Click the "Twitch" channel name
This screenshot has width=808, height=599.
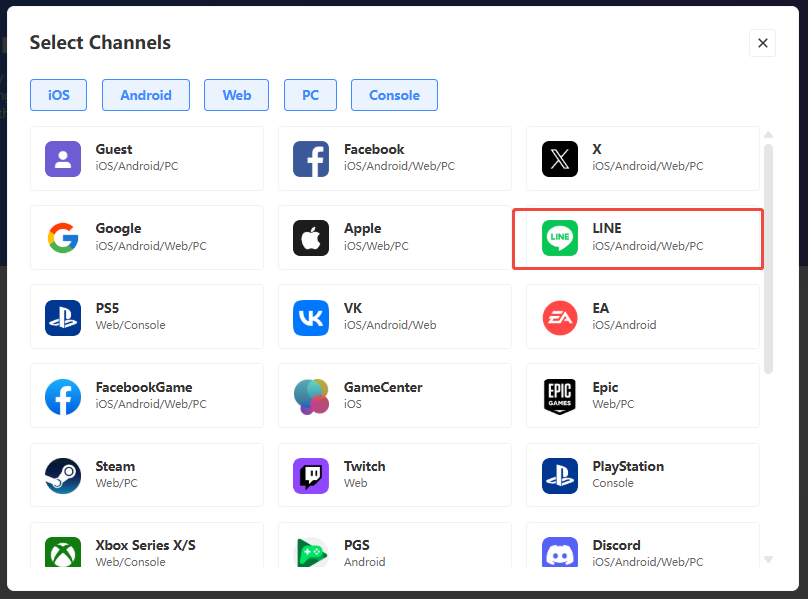pos(364,467)
